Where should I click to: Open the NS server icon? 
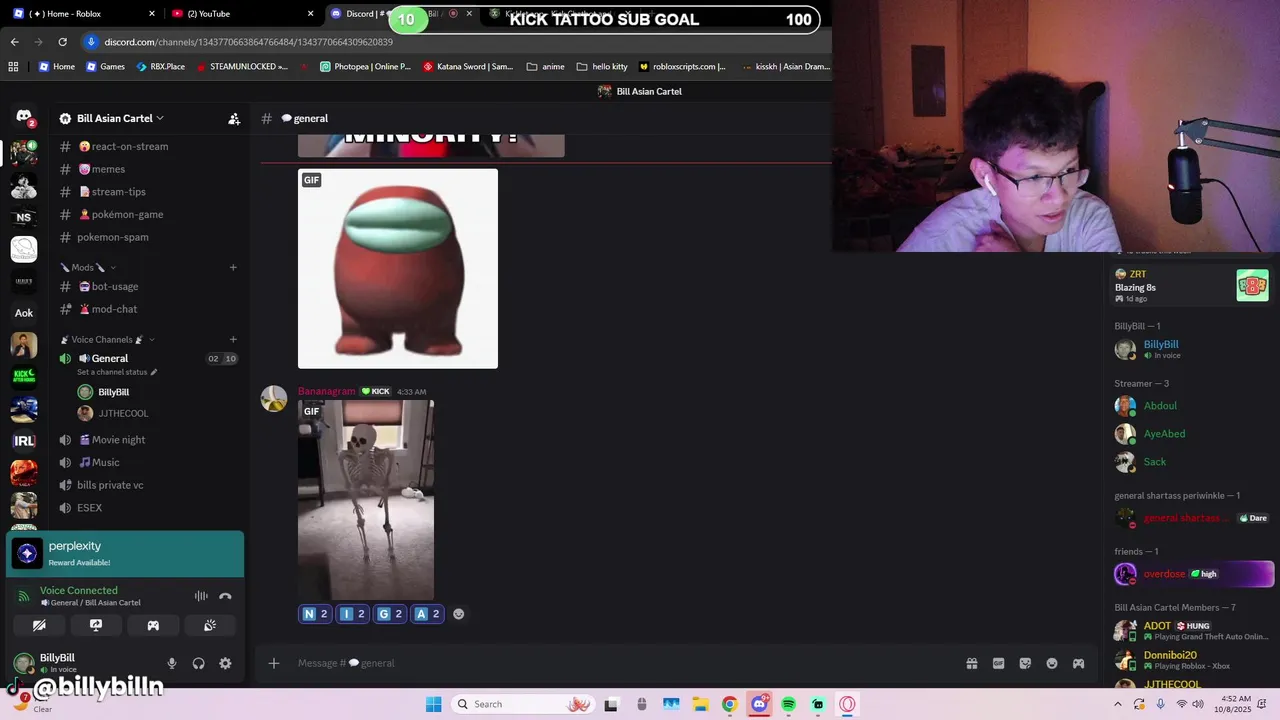click(x=24, y=217)
